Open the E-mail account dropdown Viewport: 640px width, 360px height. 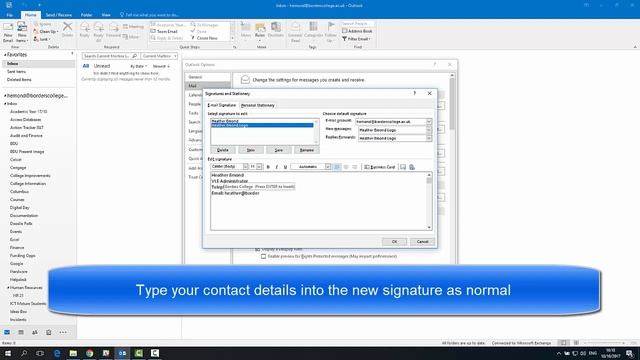tap(429, 122)
